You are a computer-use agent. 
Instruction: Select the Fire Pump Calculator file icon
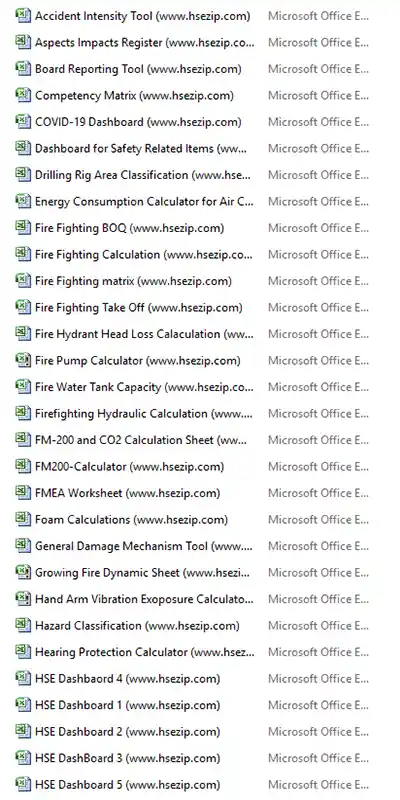click(23, 361)
